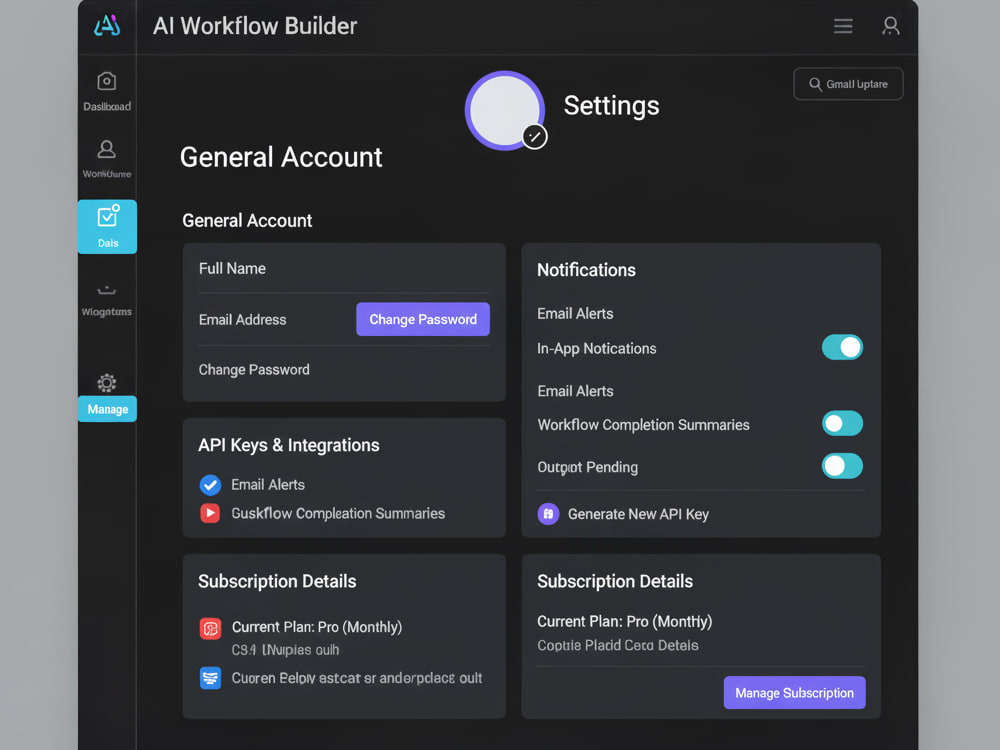Click the Settings heading
Screen dimensions: 1000x750
611,106
